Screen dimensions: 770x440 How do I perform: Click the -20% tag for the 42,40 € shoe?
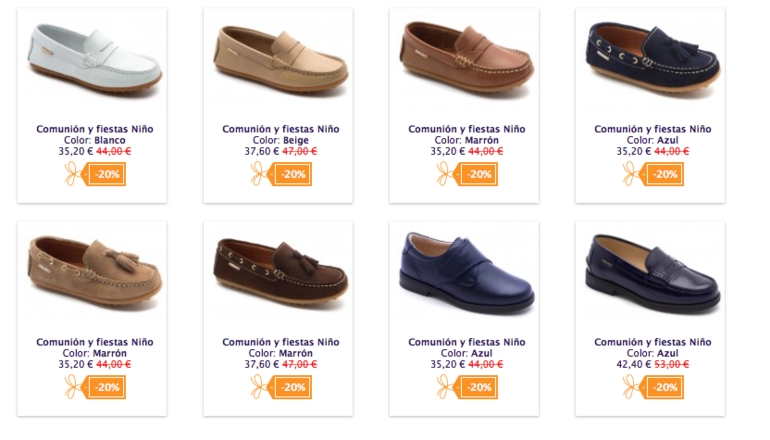click(665, 387)
